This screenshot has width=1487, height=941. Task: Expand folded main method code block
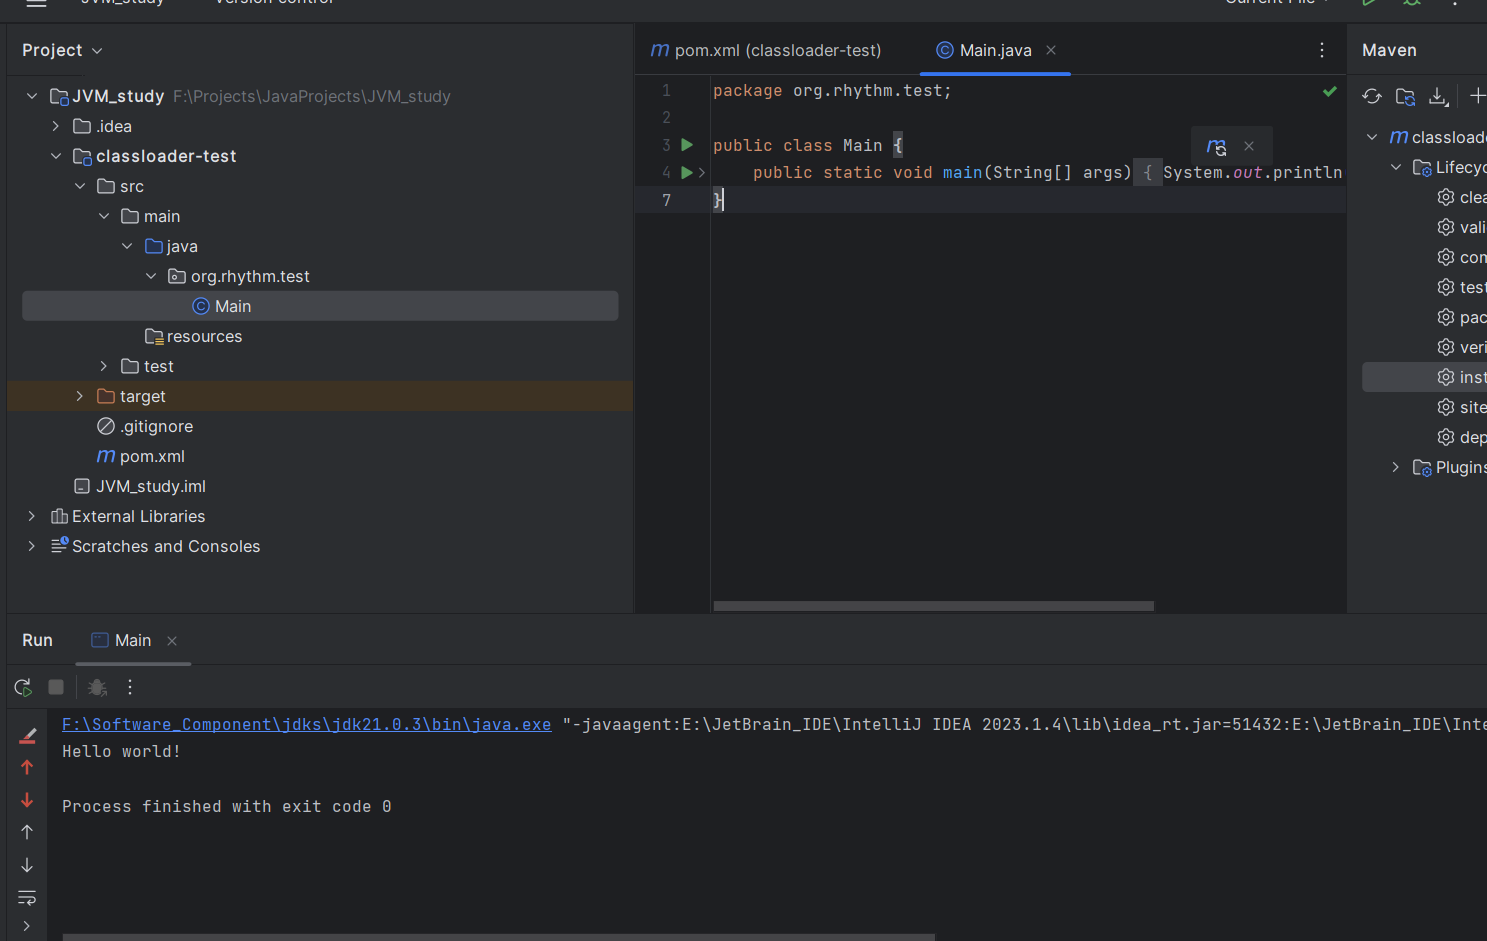pos(702,172)
